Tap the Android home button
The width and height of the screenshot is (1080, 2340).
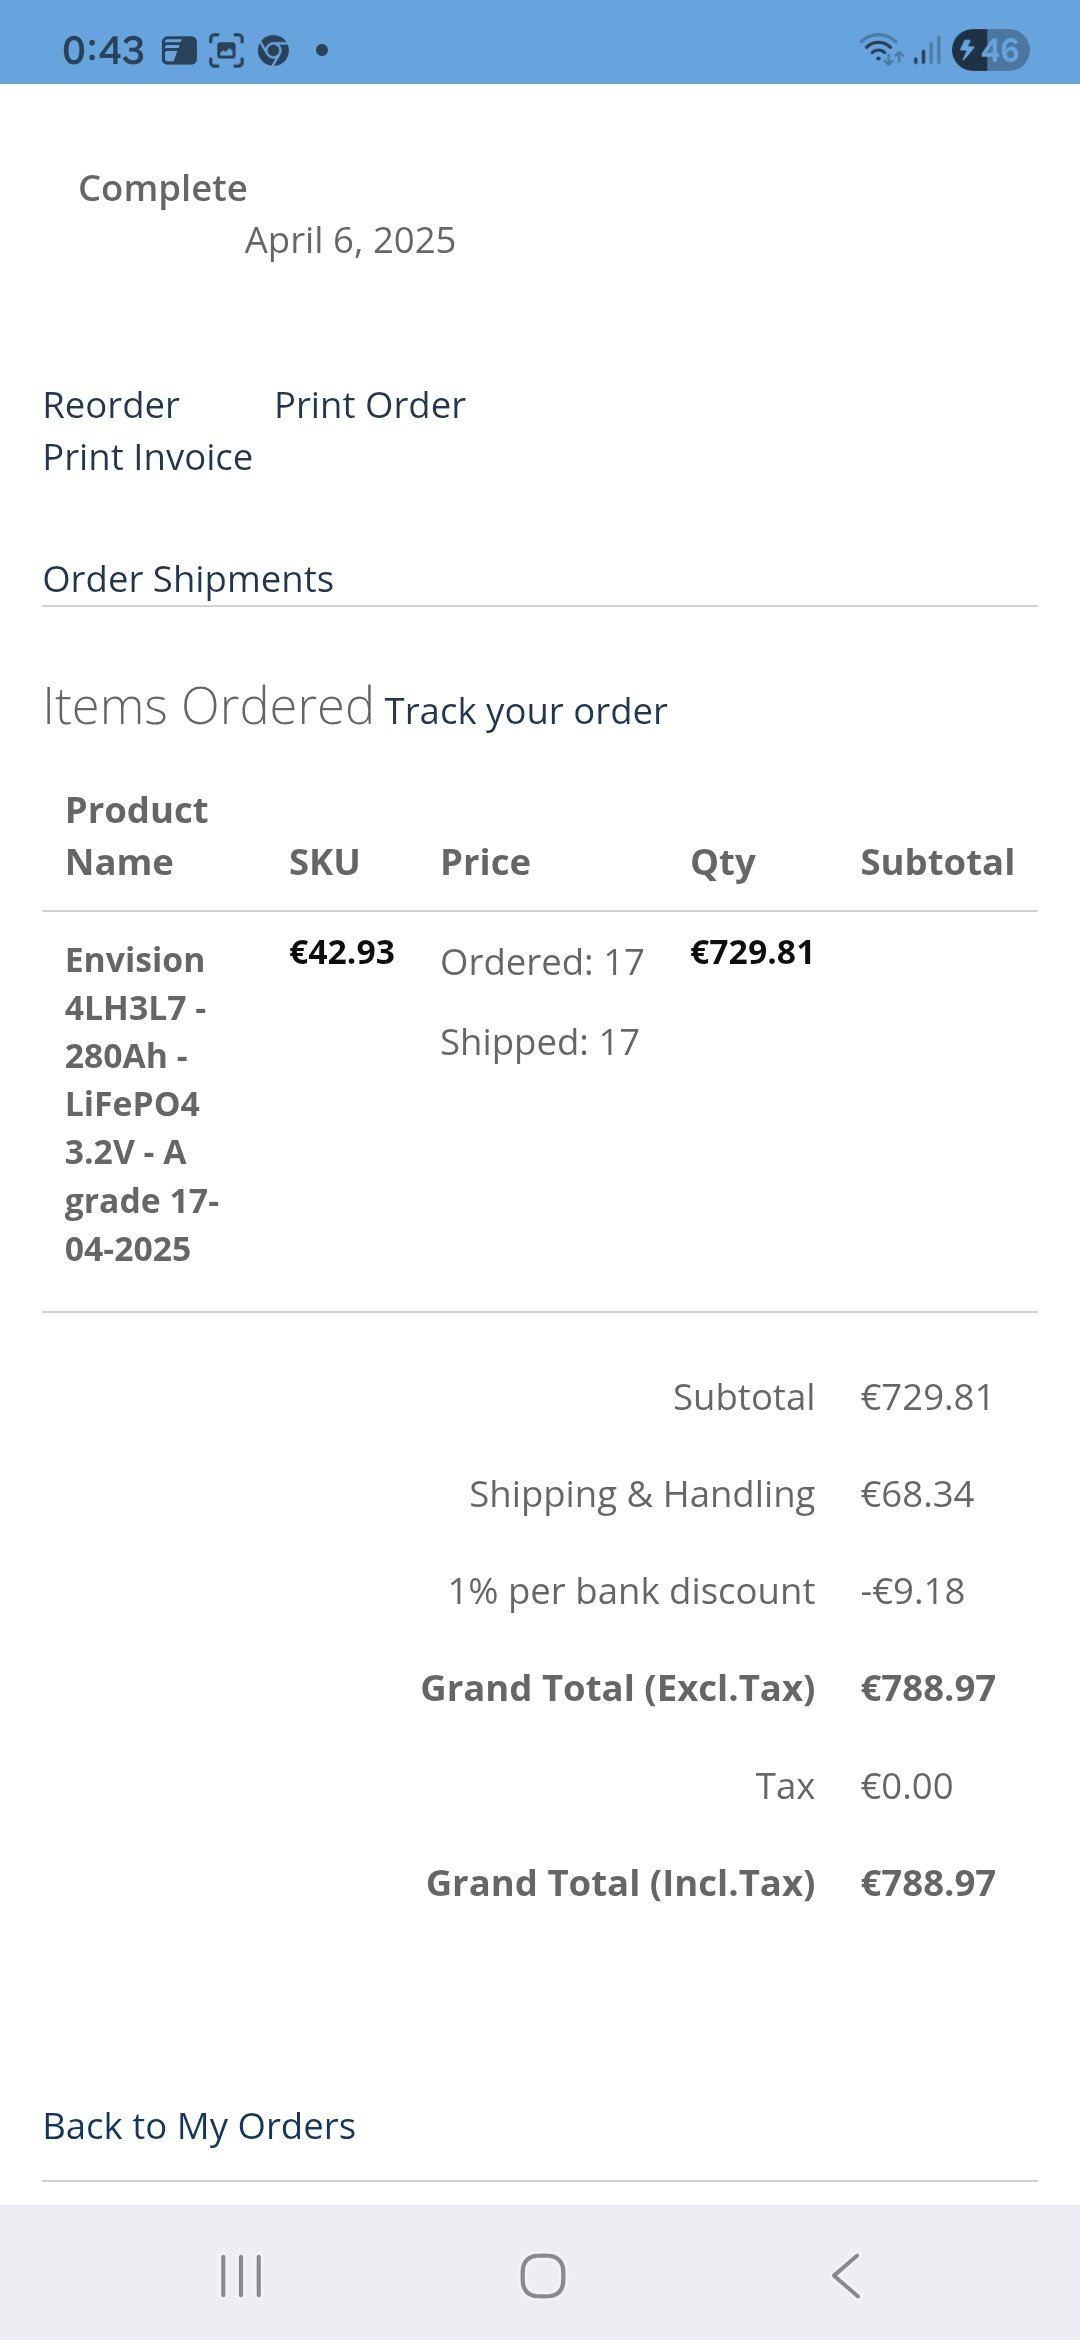pyautogui.click(x=542, y=2276)
